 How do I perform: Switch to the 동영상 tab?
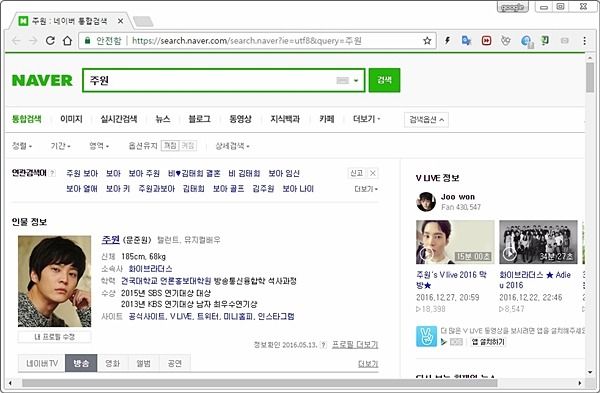(x=240, y=119)
